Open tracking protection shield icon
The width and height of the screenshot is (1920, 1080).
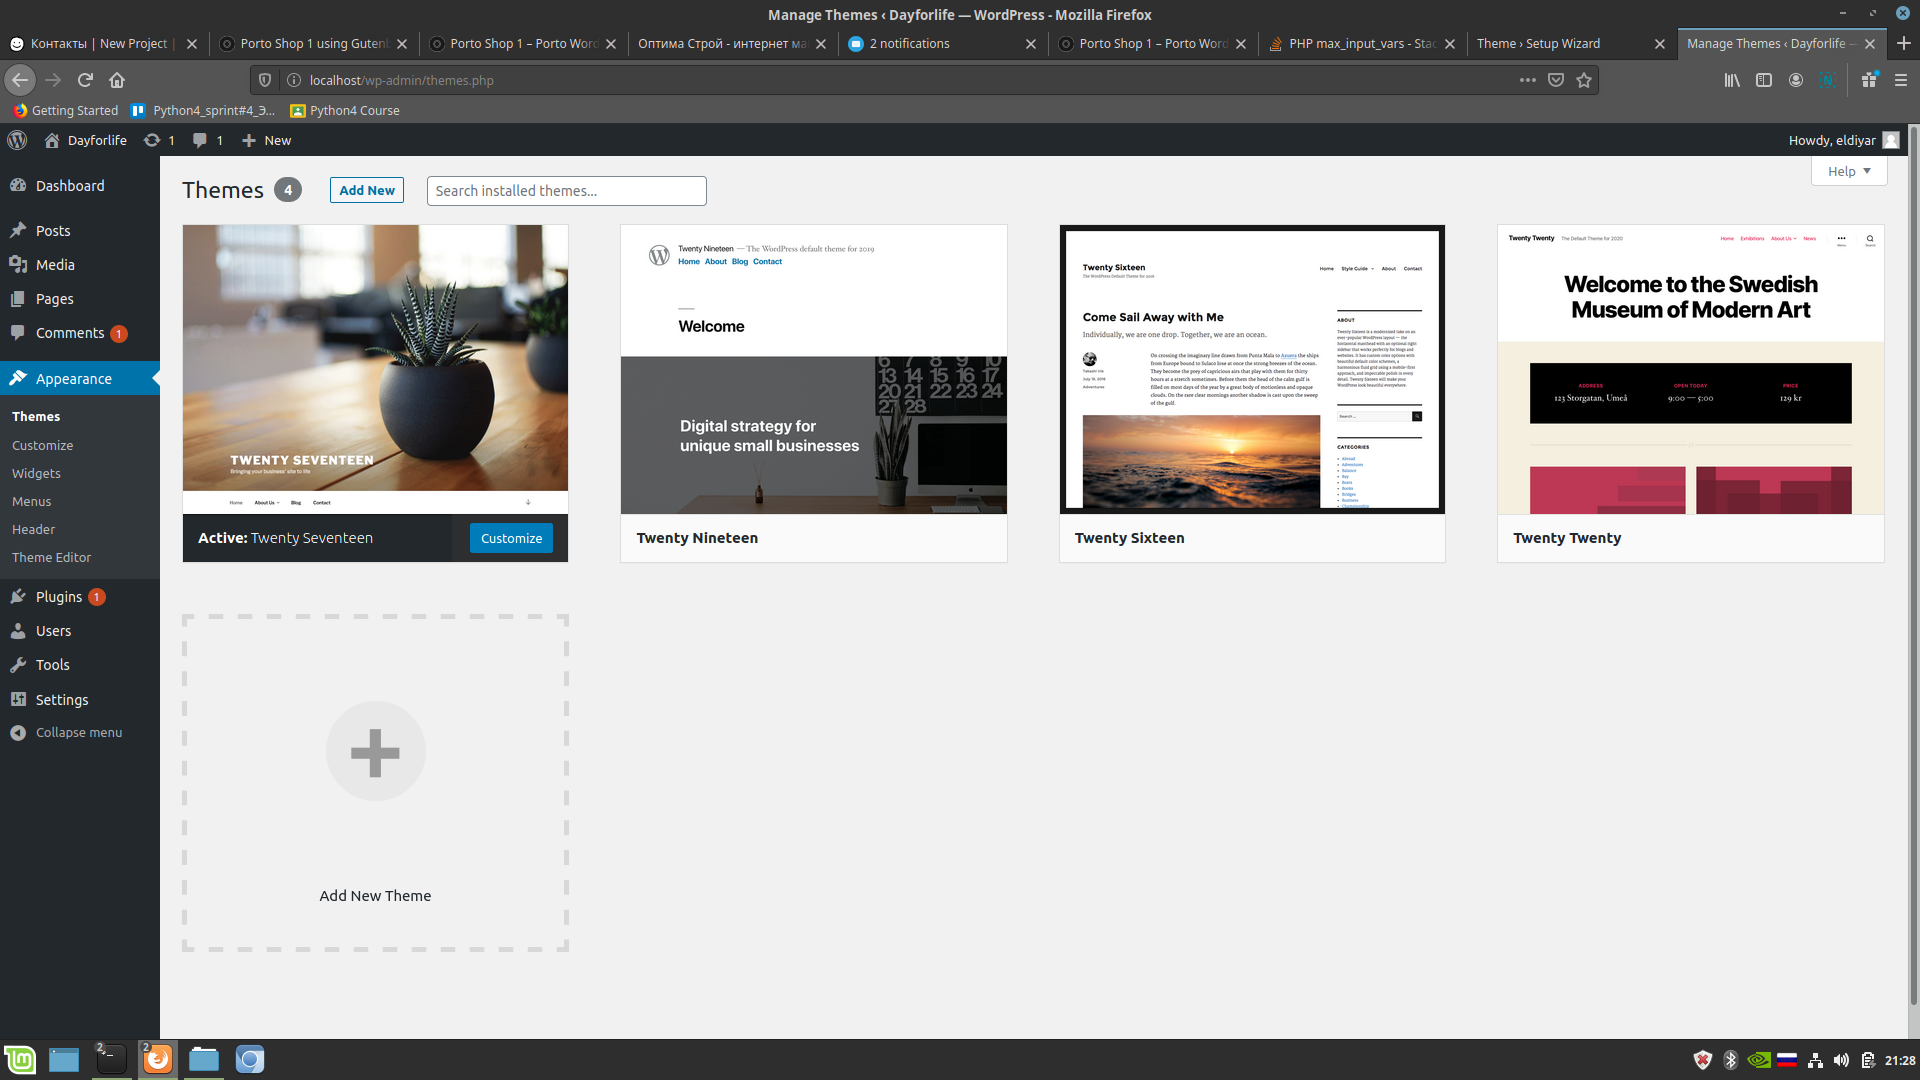pyautogui.click(x=265, y=80)
